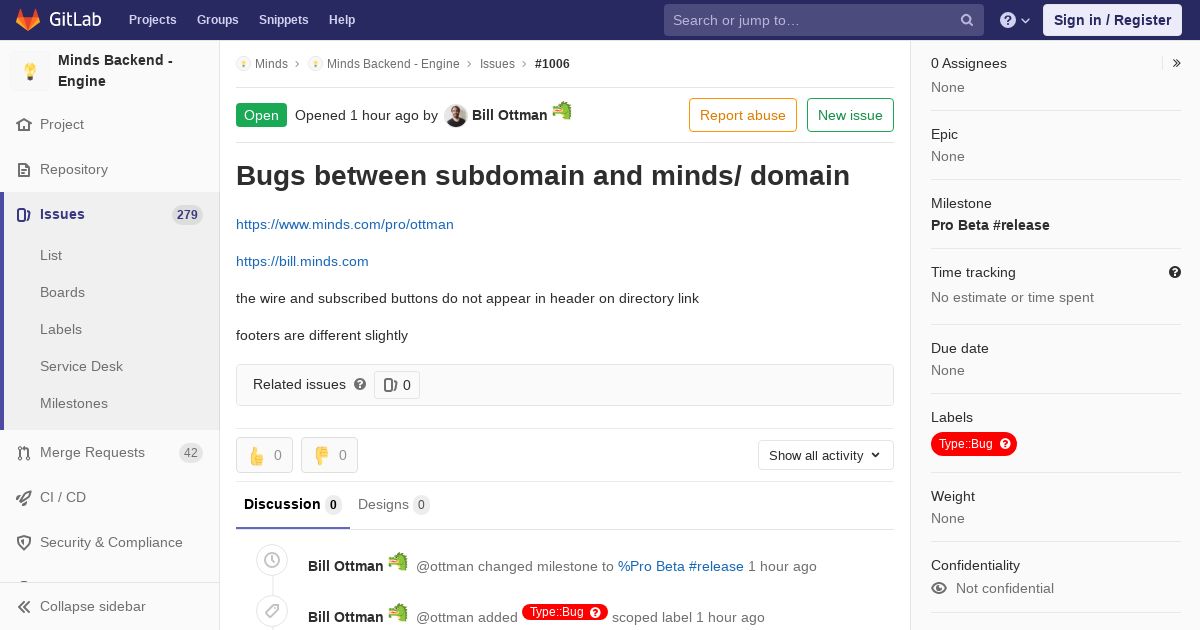Open Security & Compliance shield icon
Viewport: 1200px width, 630px height.
24,543
